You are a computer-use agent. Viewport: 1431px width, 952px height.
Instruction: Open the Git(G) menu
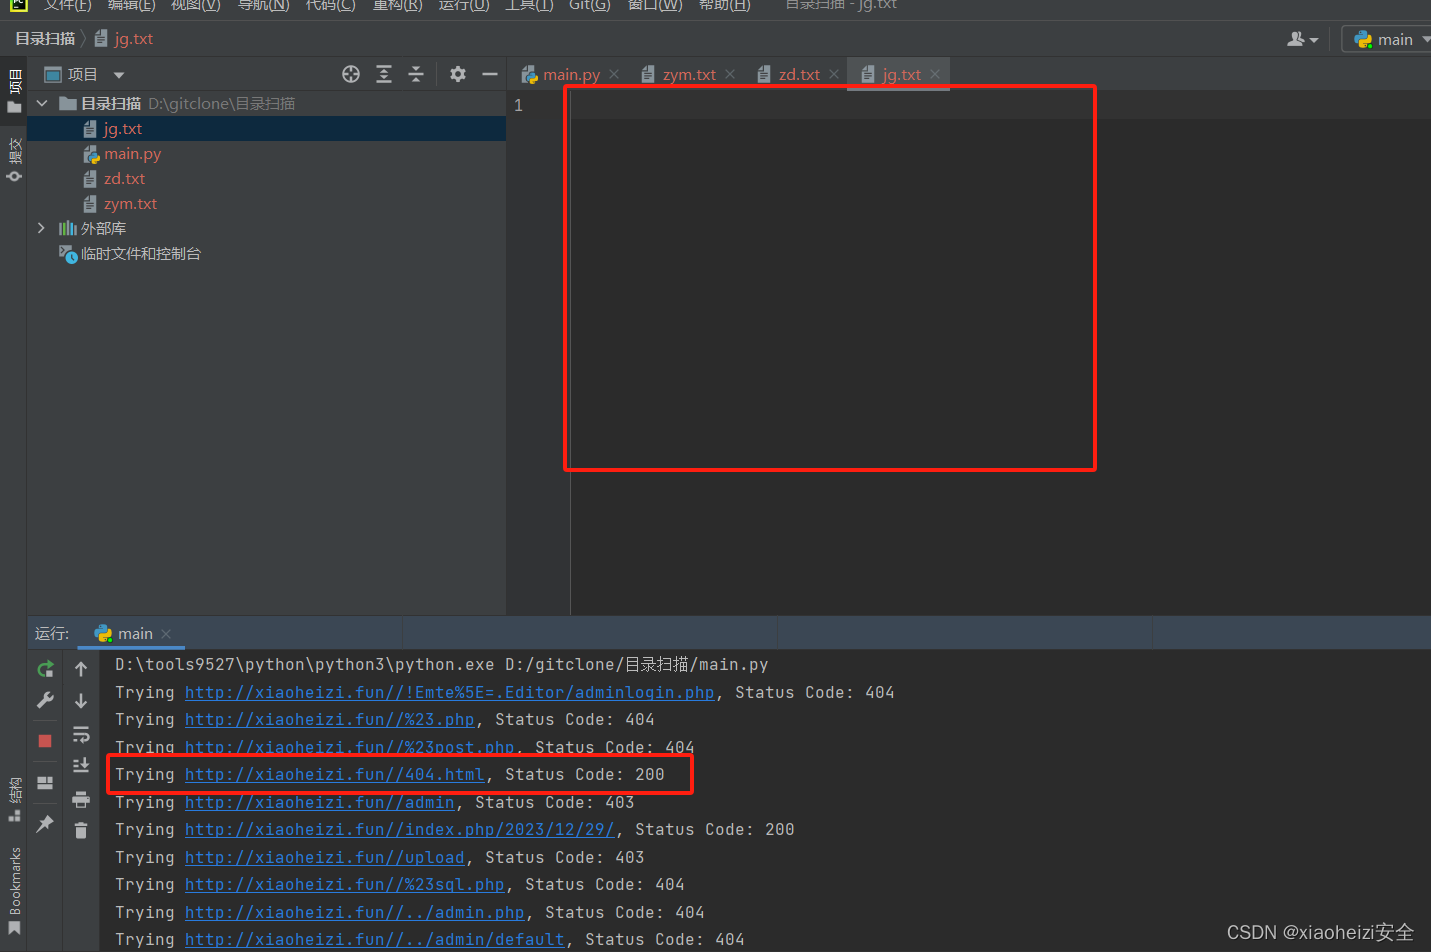[589, 5]
